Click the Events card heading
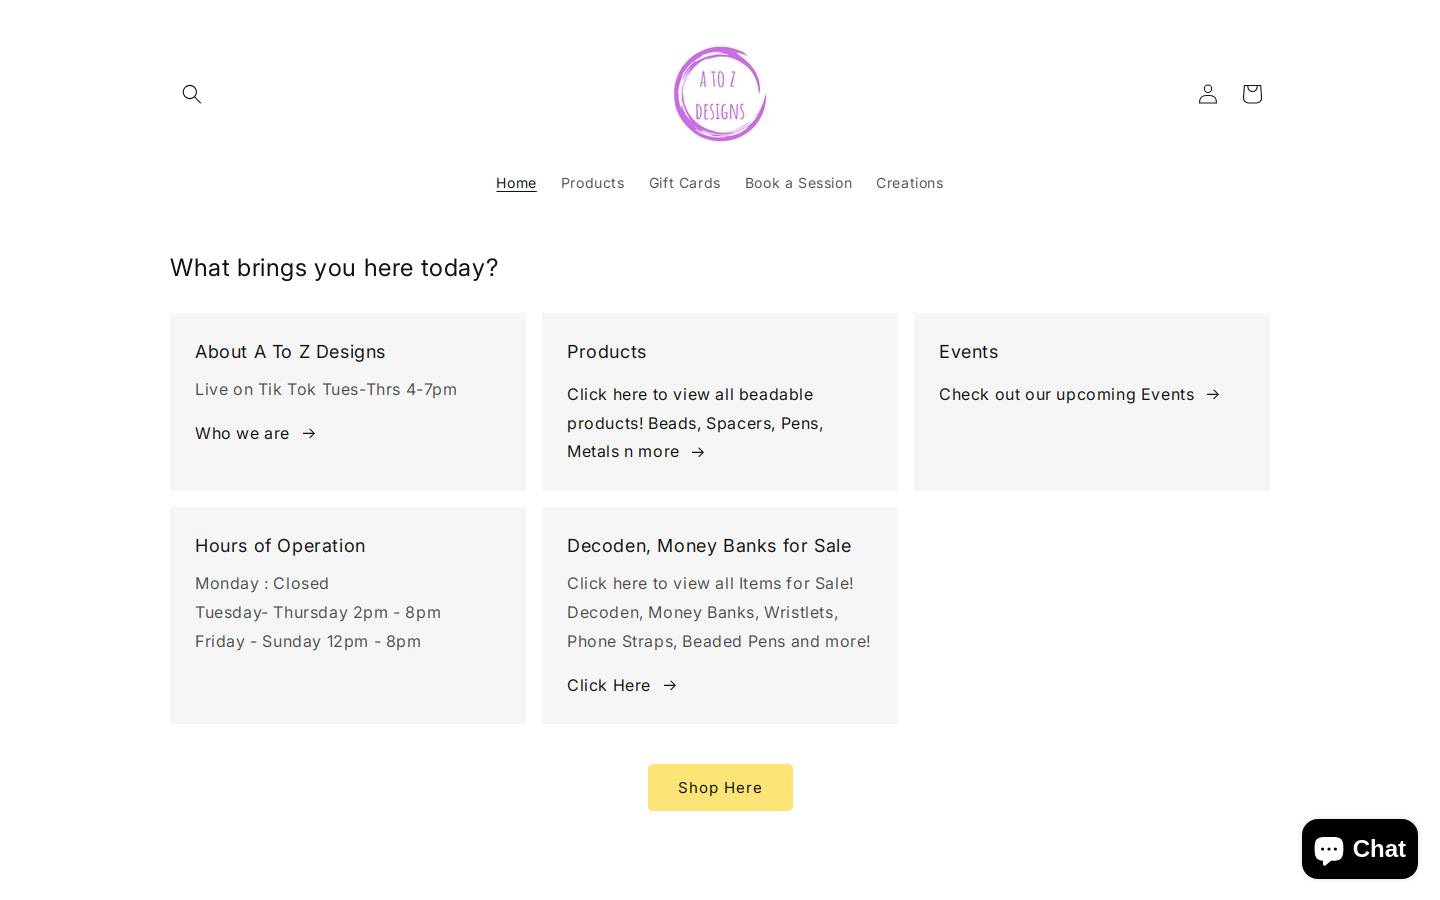The height and width of the screenshot is (900, 1440). click(968, 352)
